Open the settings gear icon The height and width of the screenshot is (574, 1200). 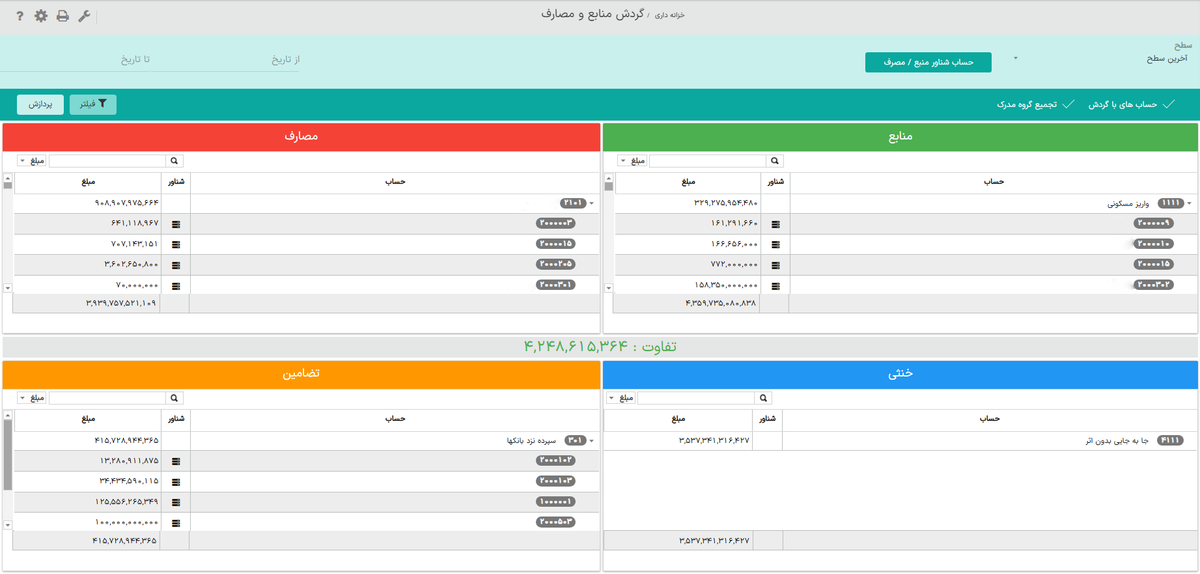[41, 16]
